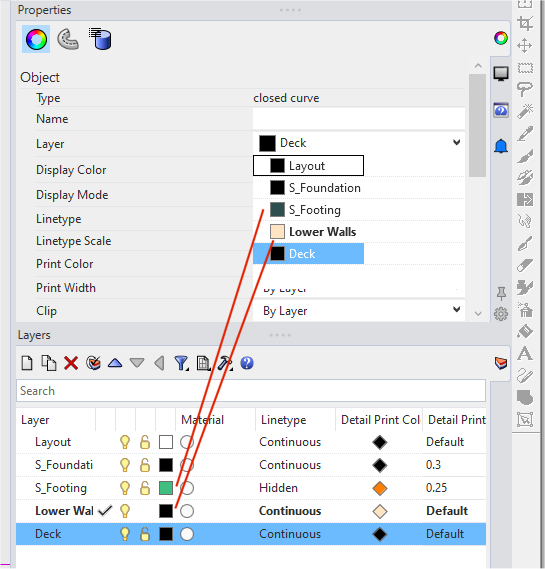Select the arrow-box tool in the right toolbar
This screenshot has height=569, width=545.
(525, 200)
